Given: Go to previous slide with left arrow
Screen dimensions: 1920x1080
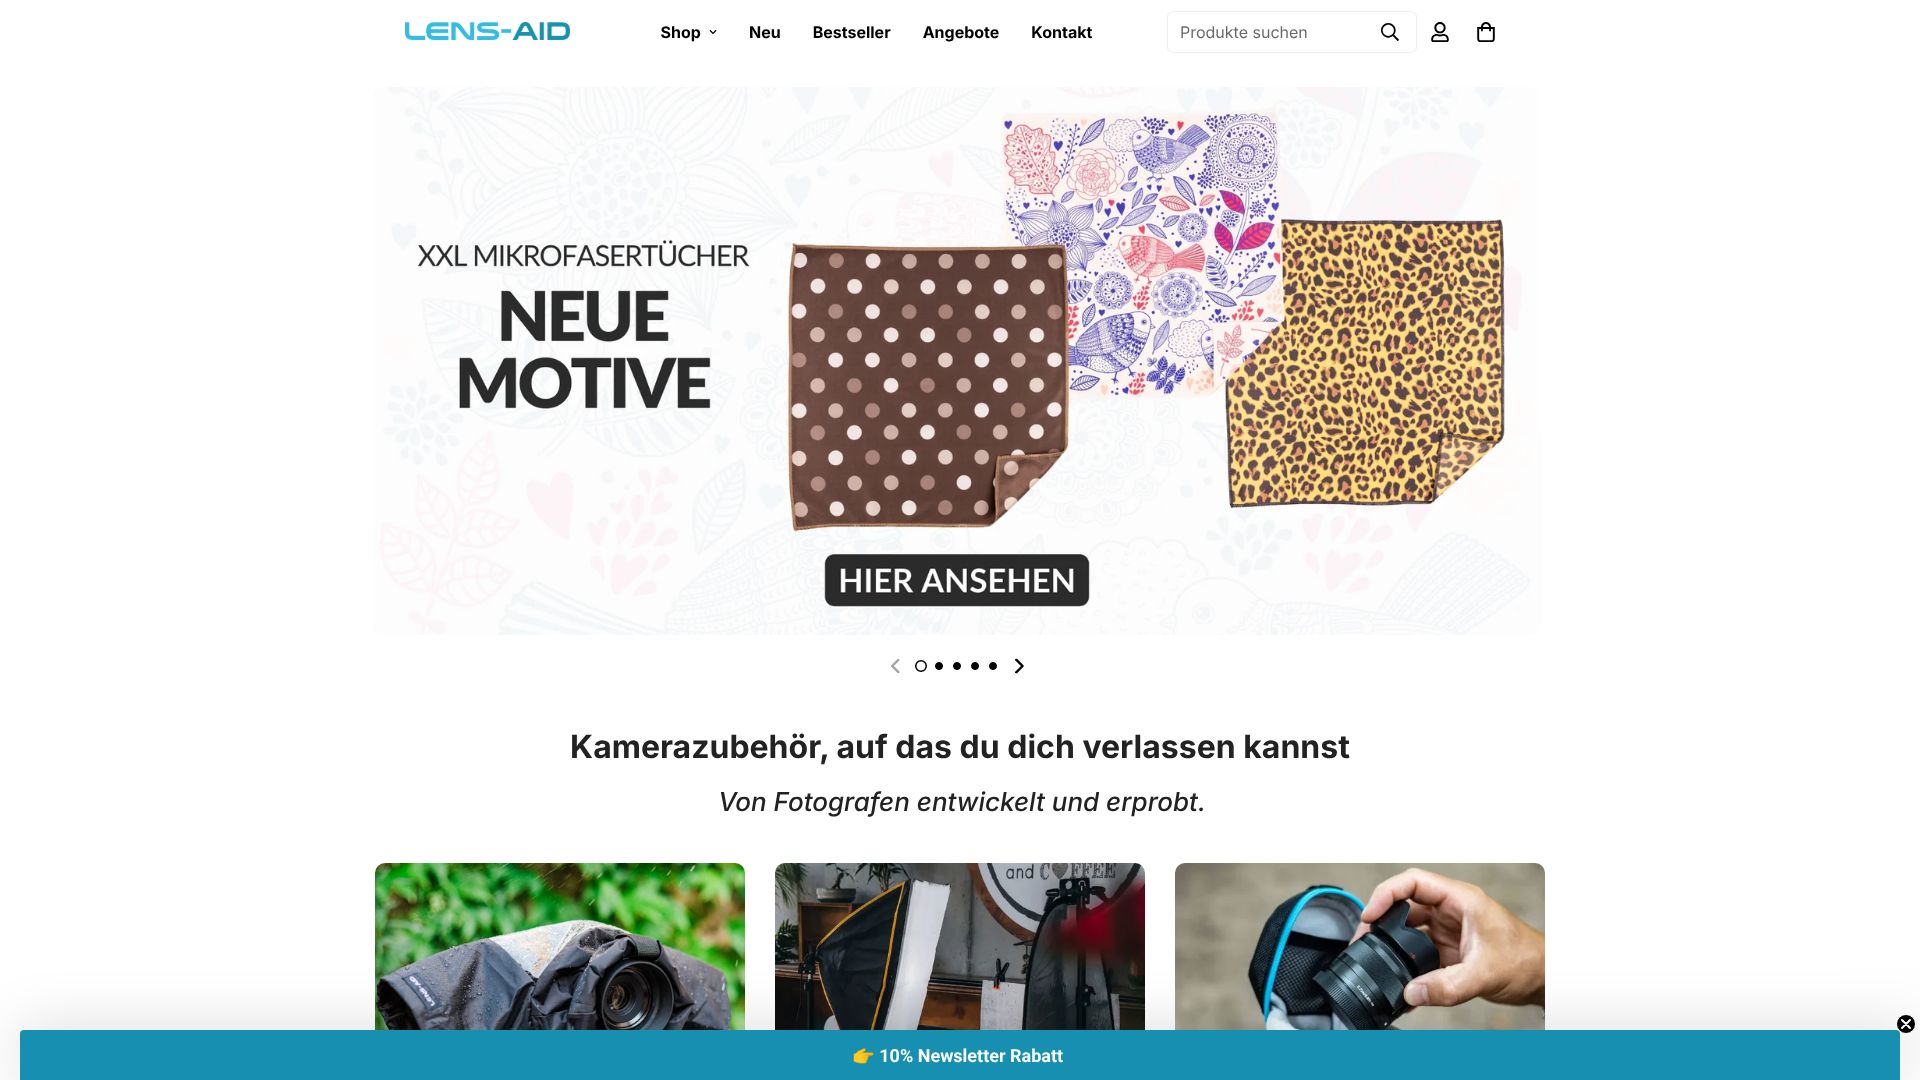Looking at the screenshot, I should click(x=895, y=666).
